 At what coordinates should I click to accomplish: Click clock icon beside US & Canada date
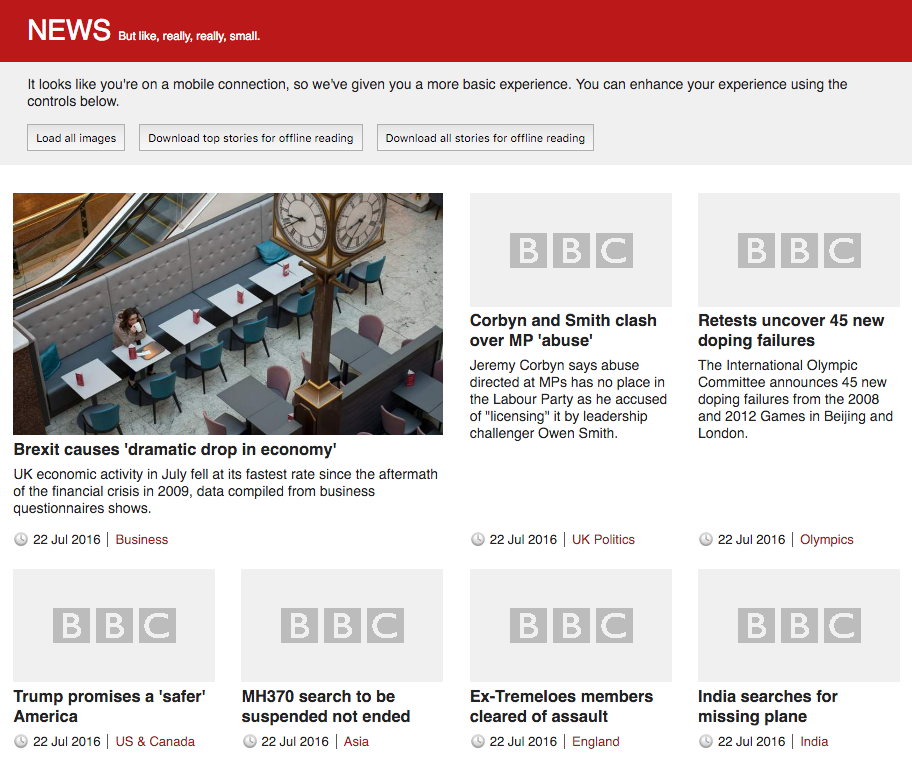pyautogui.click(x=21, y=741)
